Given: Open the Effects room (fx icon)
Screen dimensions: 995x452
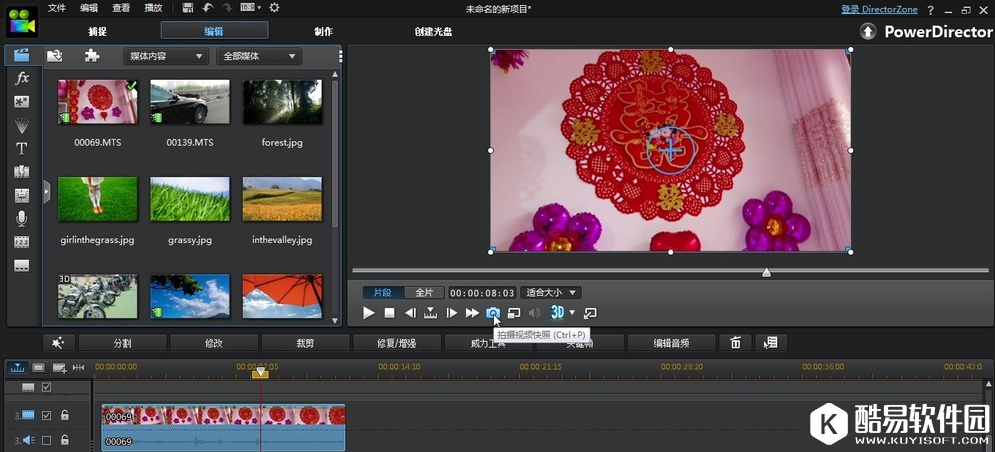Looking at the screenshot, I should point(22,78).
